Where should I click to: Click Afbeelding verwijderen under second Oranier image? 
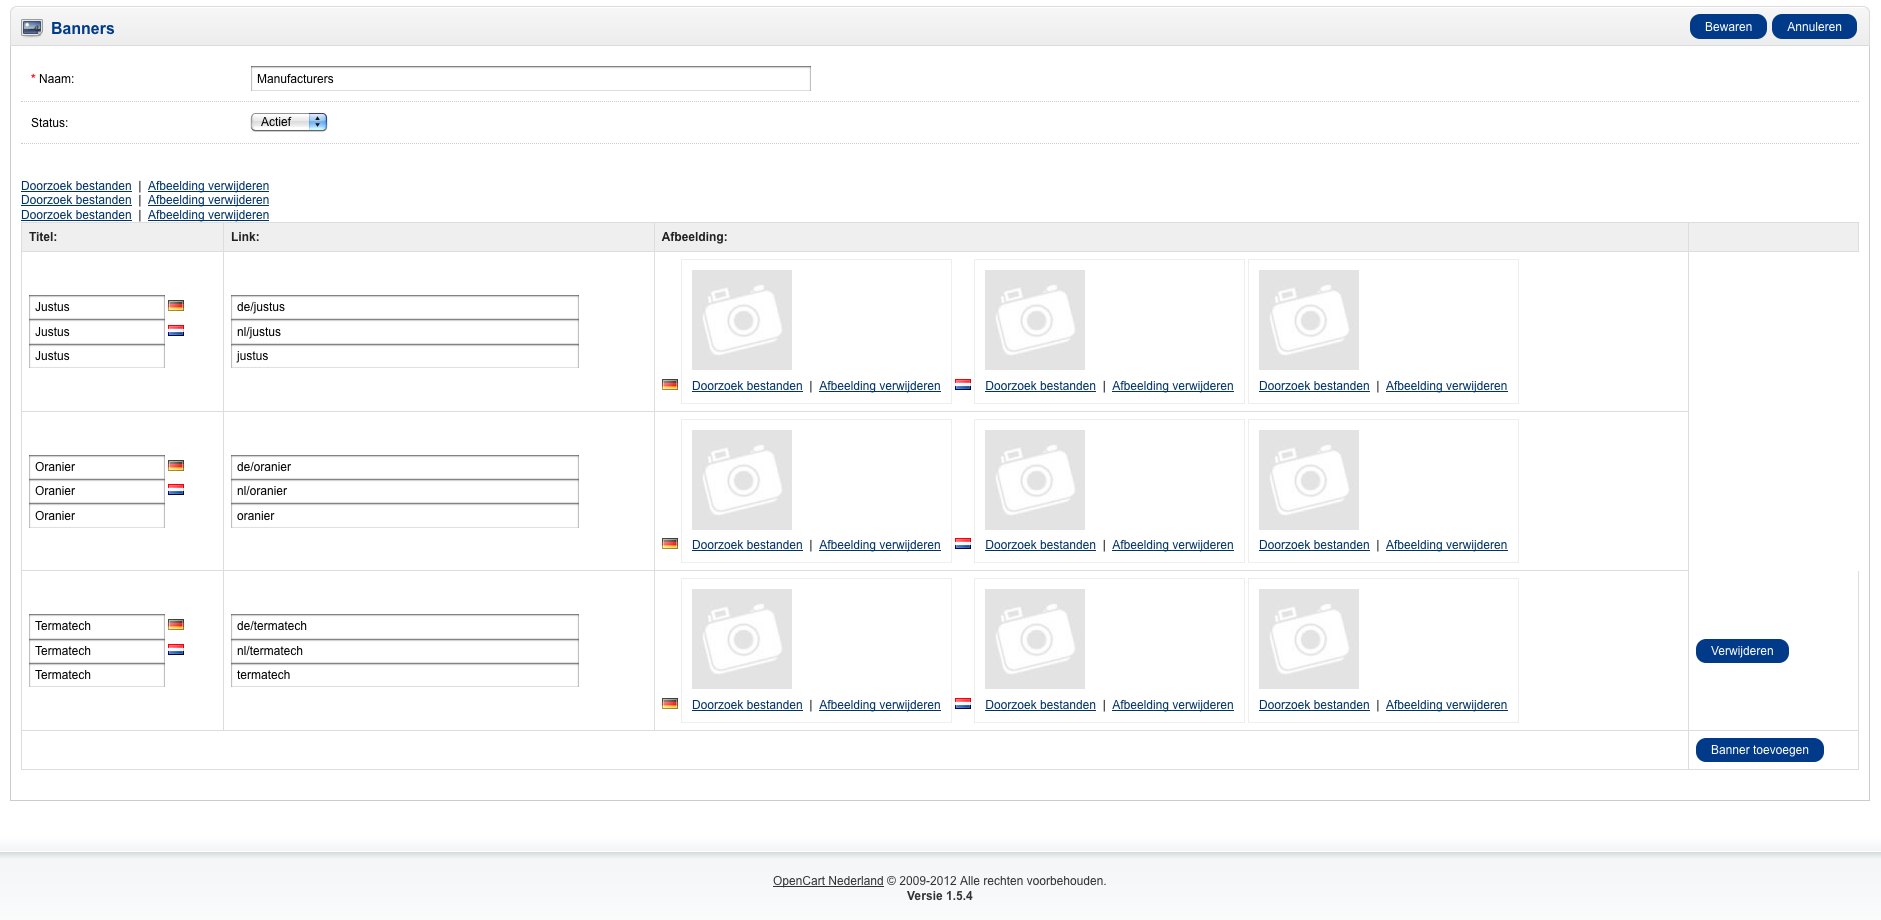(1173, 545)
